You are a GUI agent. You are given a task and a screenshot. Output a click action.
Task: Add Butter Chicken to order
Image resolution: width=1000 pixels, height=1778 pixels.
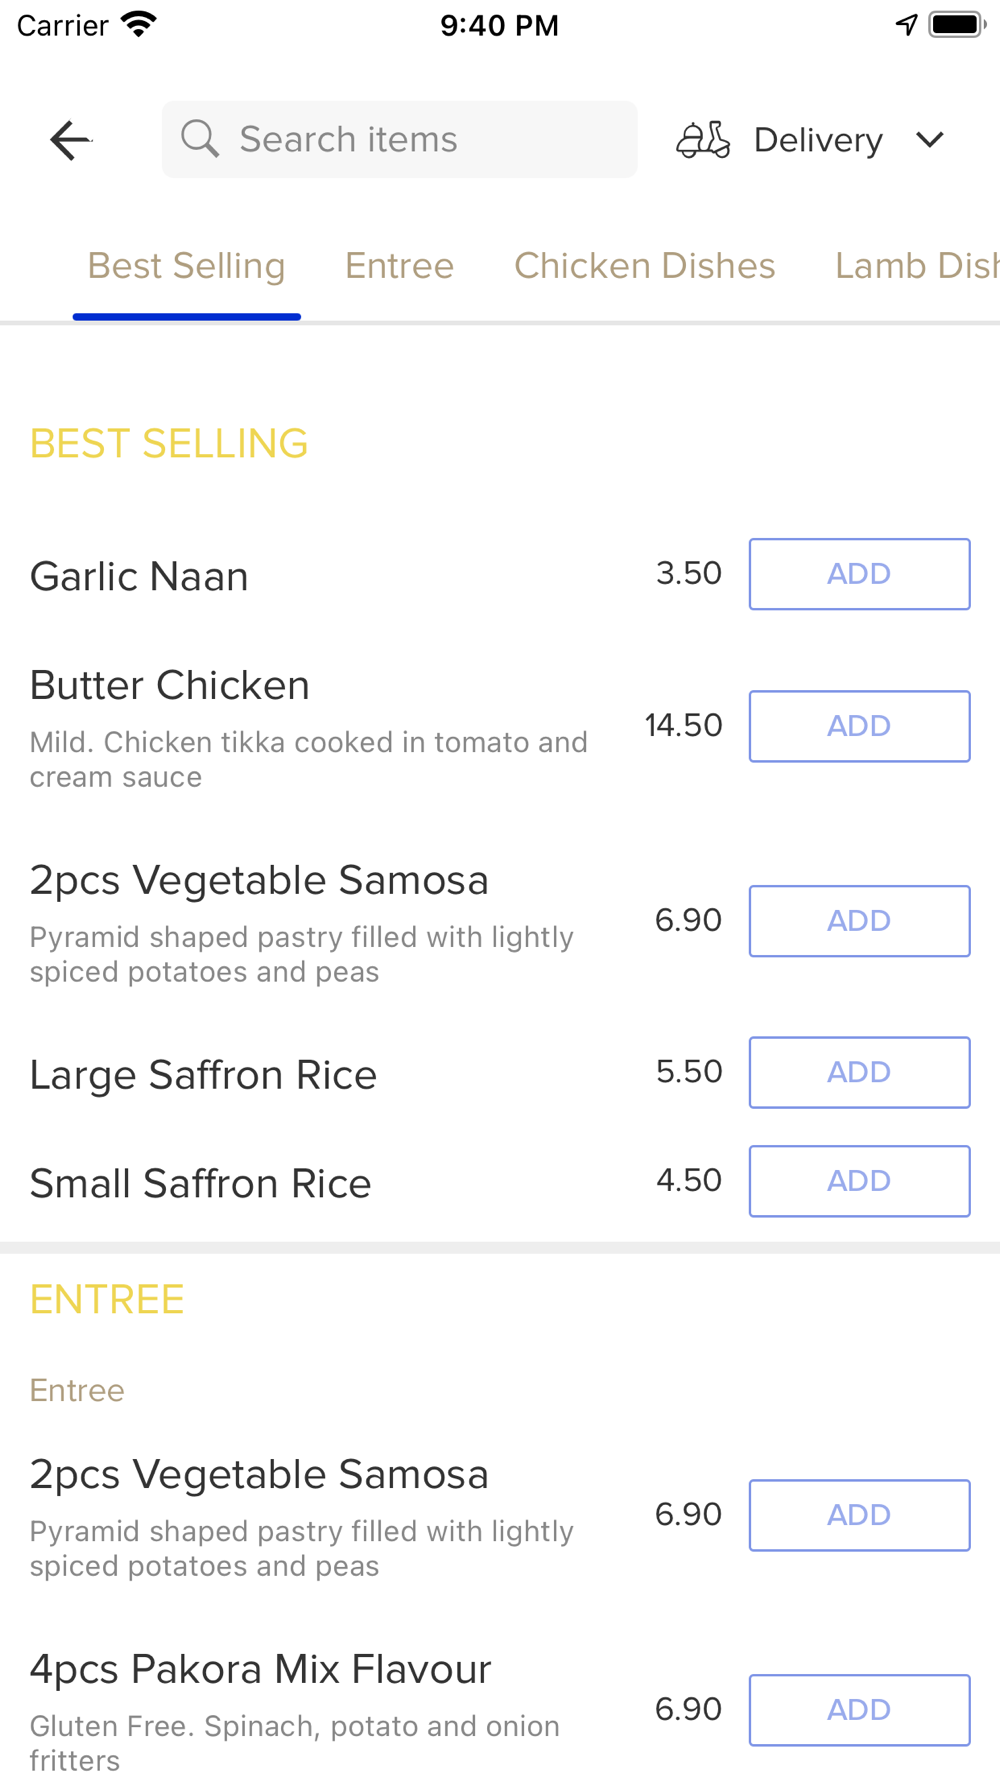(860, 726)
